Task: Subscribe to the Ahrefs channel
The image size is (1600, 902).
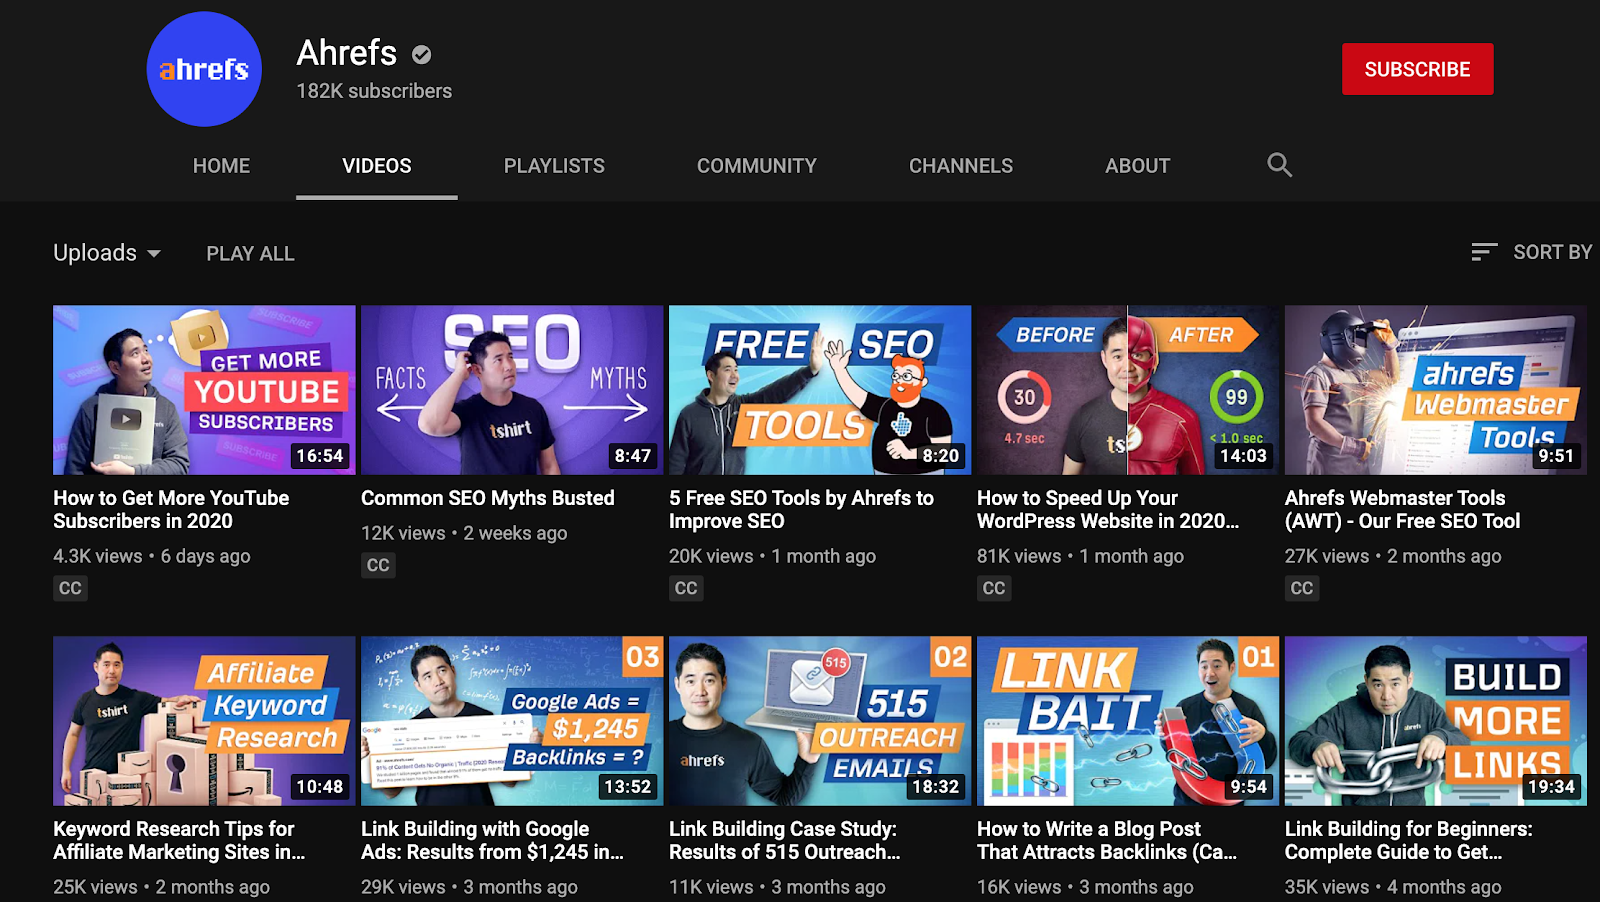Action: click(x=1417, y=69)
